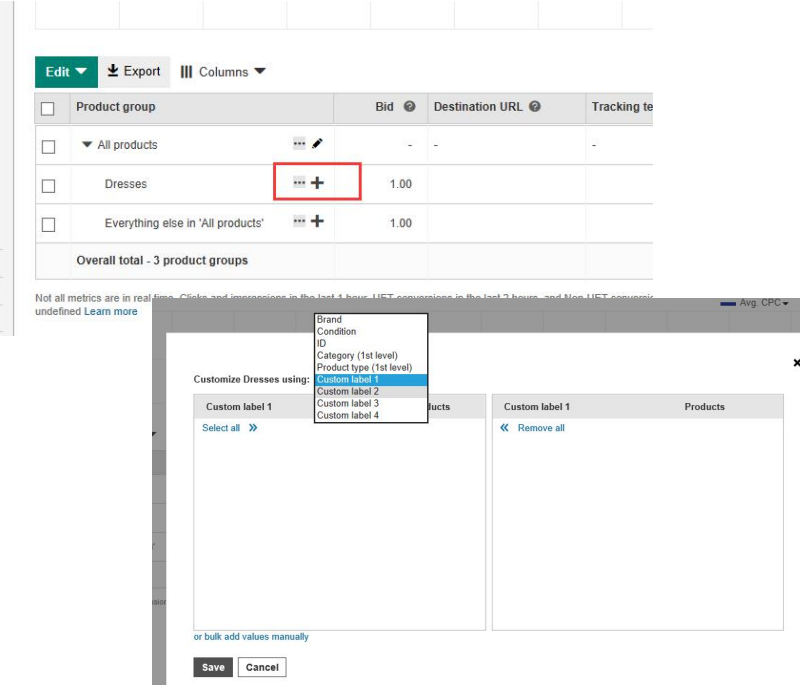
Task: Collapse the All products tree group
Action: (x=87, y=145)
